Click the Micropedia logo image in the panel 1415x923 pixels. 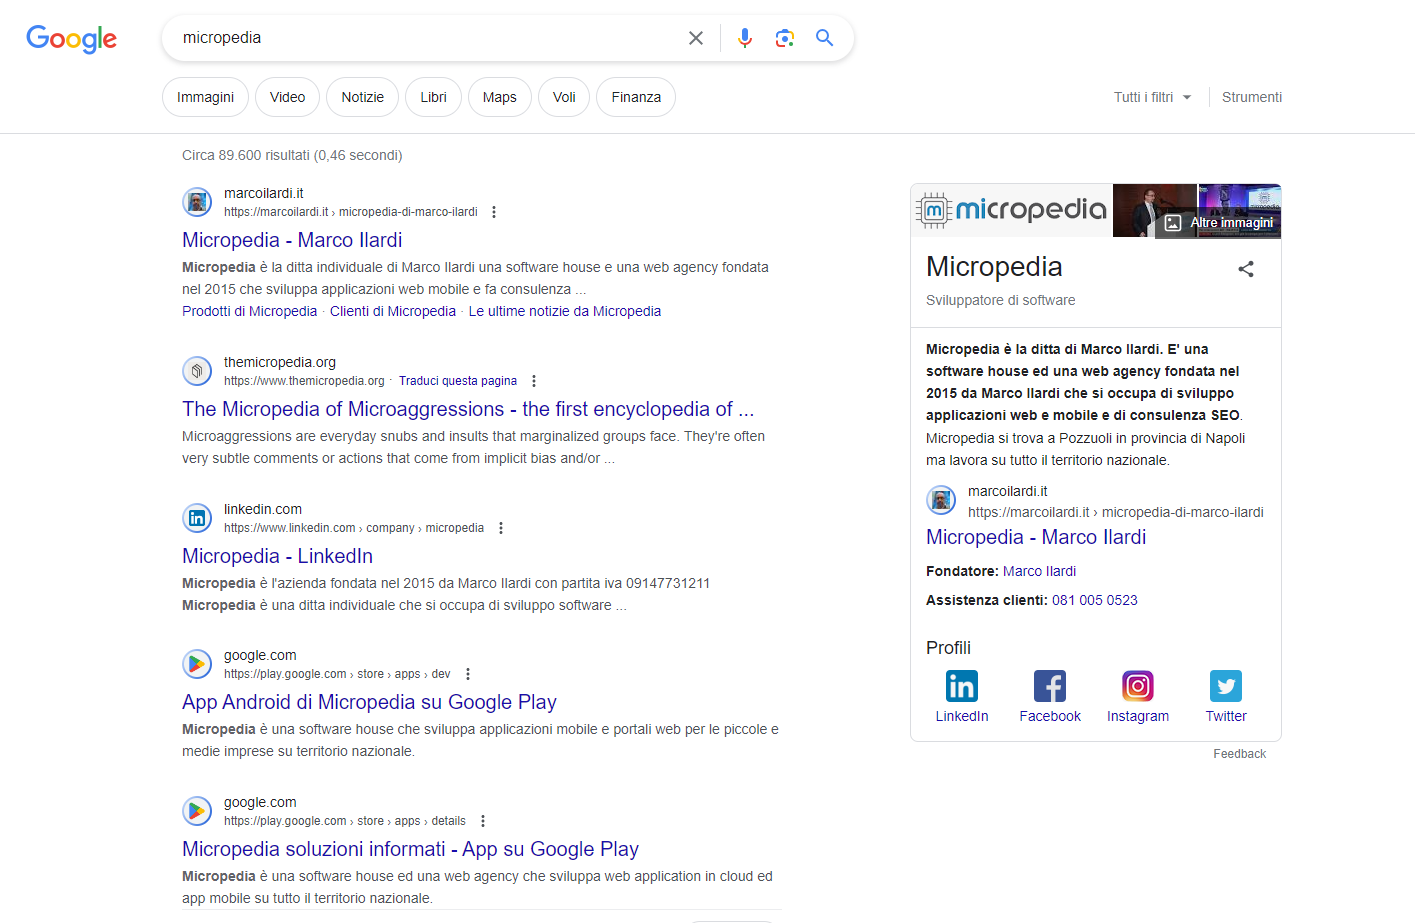pyautogui.click(x=1010, y=210)
